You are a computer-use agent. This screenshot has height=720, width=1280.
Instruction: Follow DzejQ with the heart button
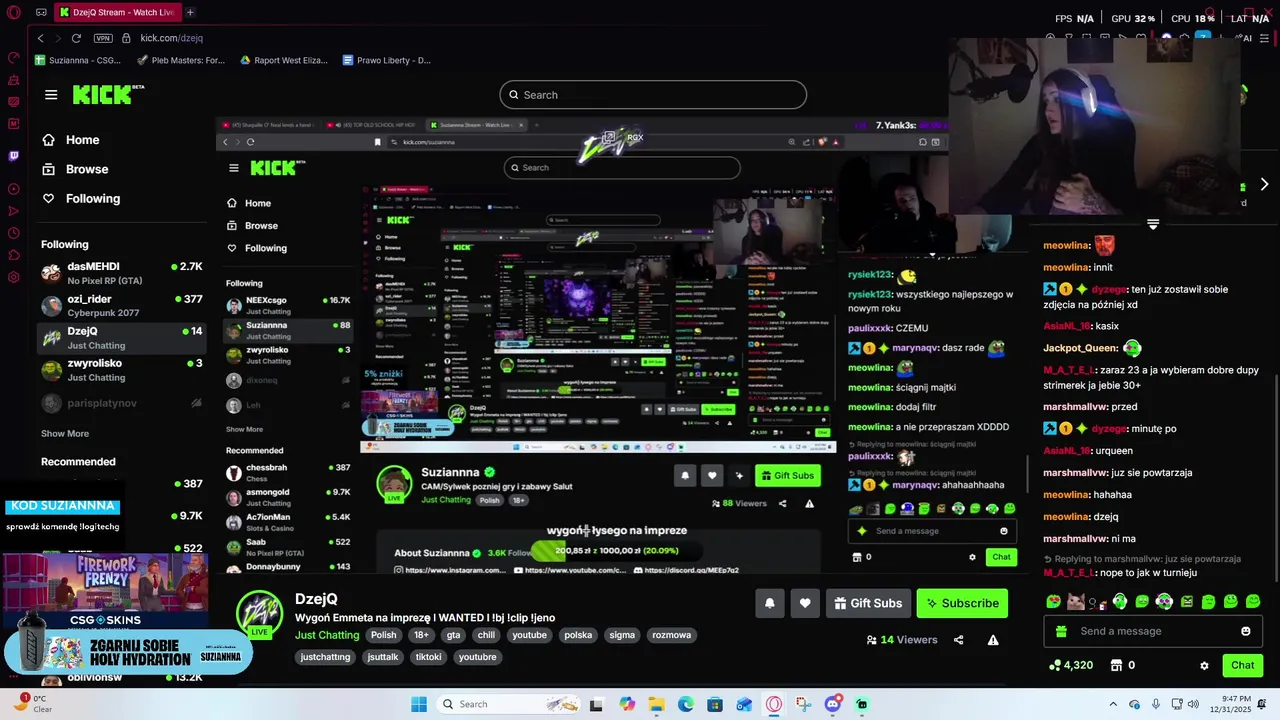coord(805,603)
